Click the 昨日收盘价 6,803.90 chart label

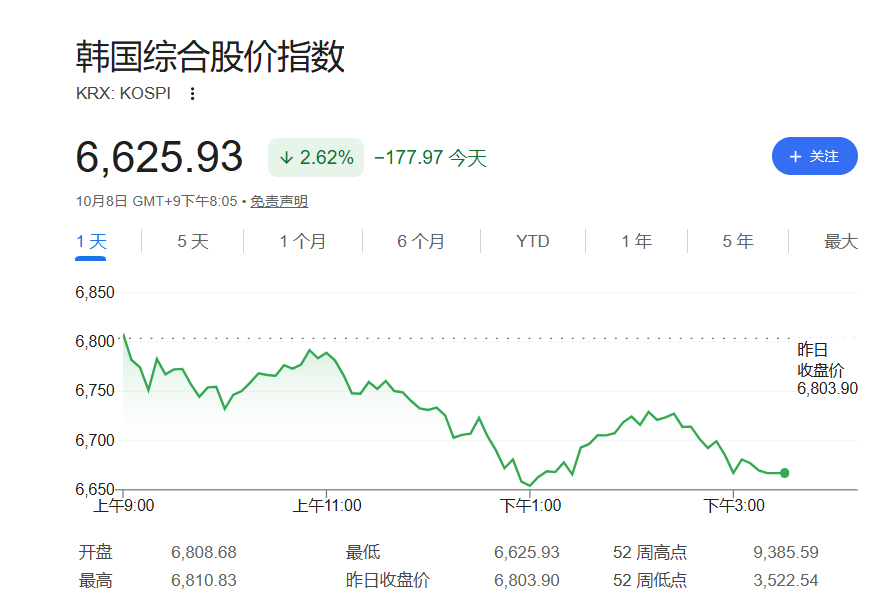(827, 369)
